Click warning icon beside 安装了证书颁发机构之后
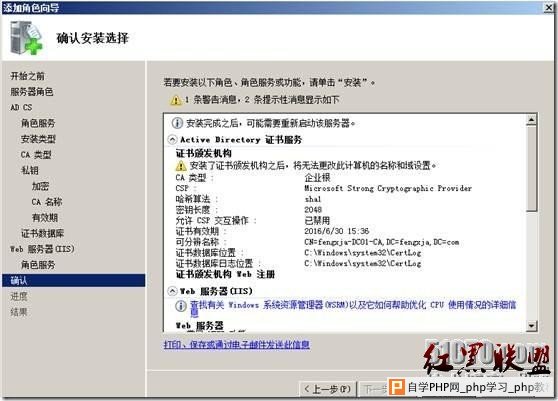Viewport: 558px width, 401px height. click(181, 165)
